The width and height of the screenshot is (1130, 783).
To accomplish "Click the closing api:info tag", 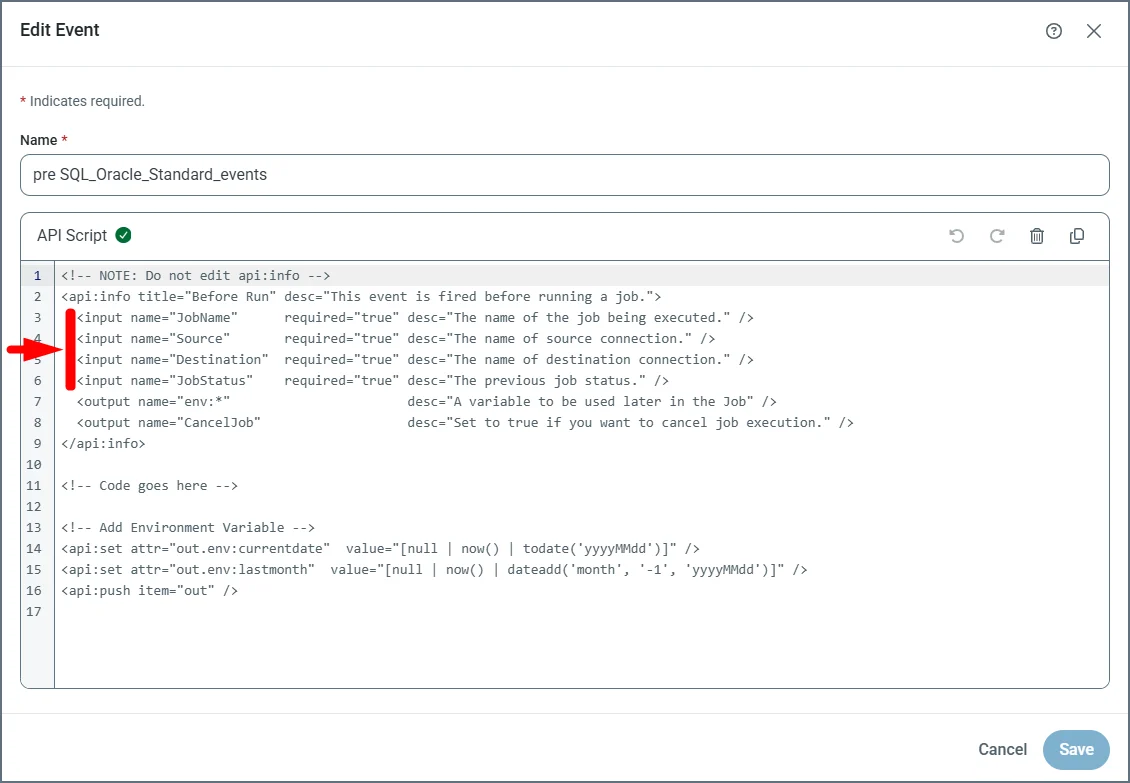I will (103, 443).
